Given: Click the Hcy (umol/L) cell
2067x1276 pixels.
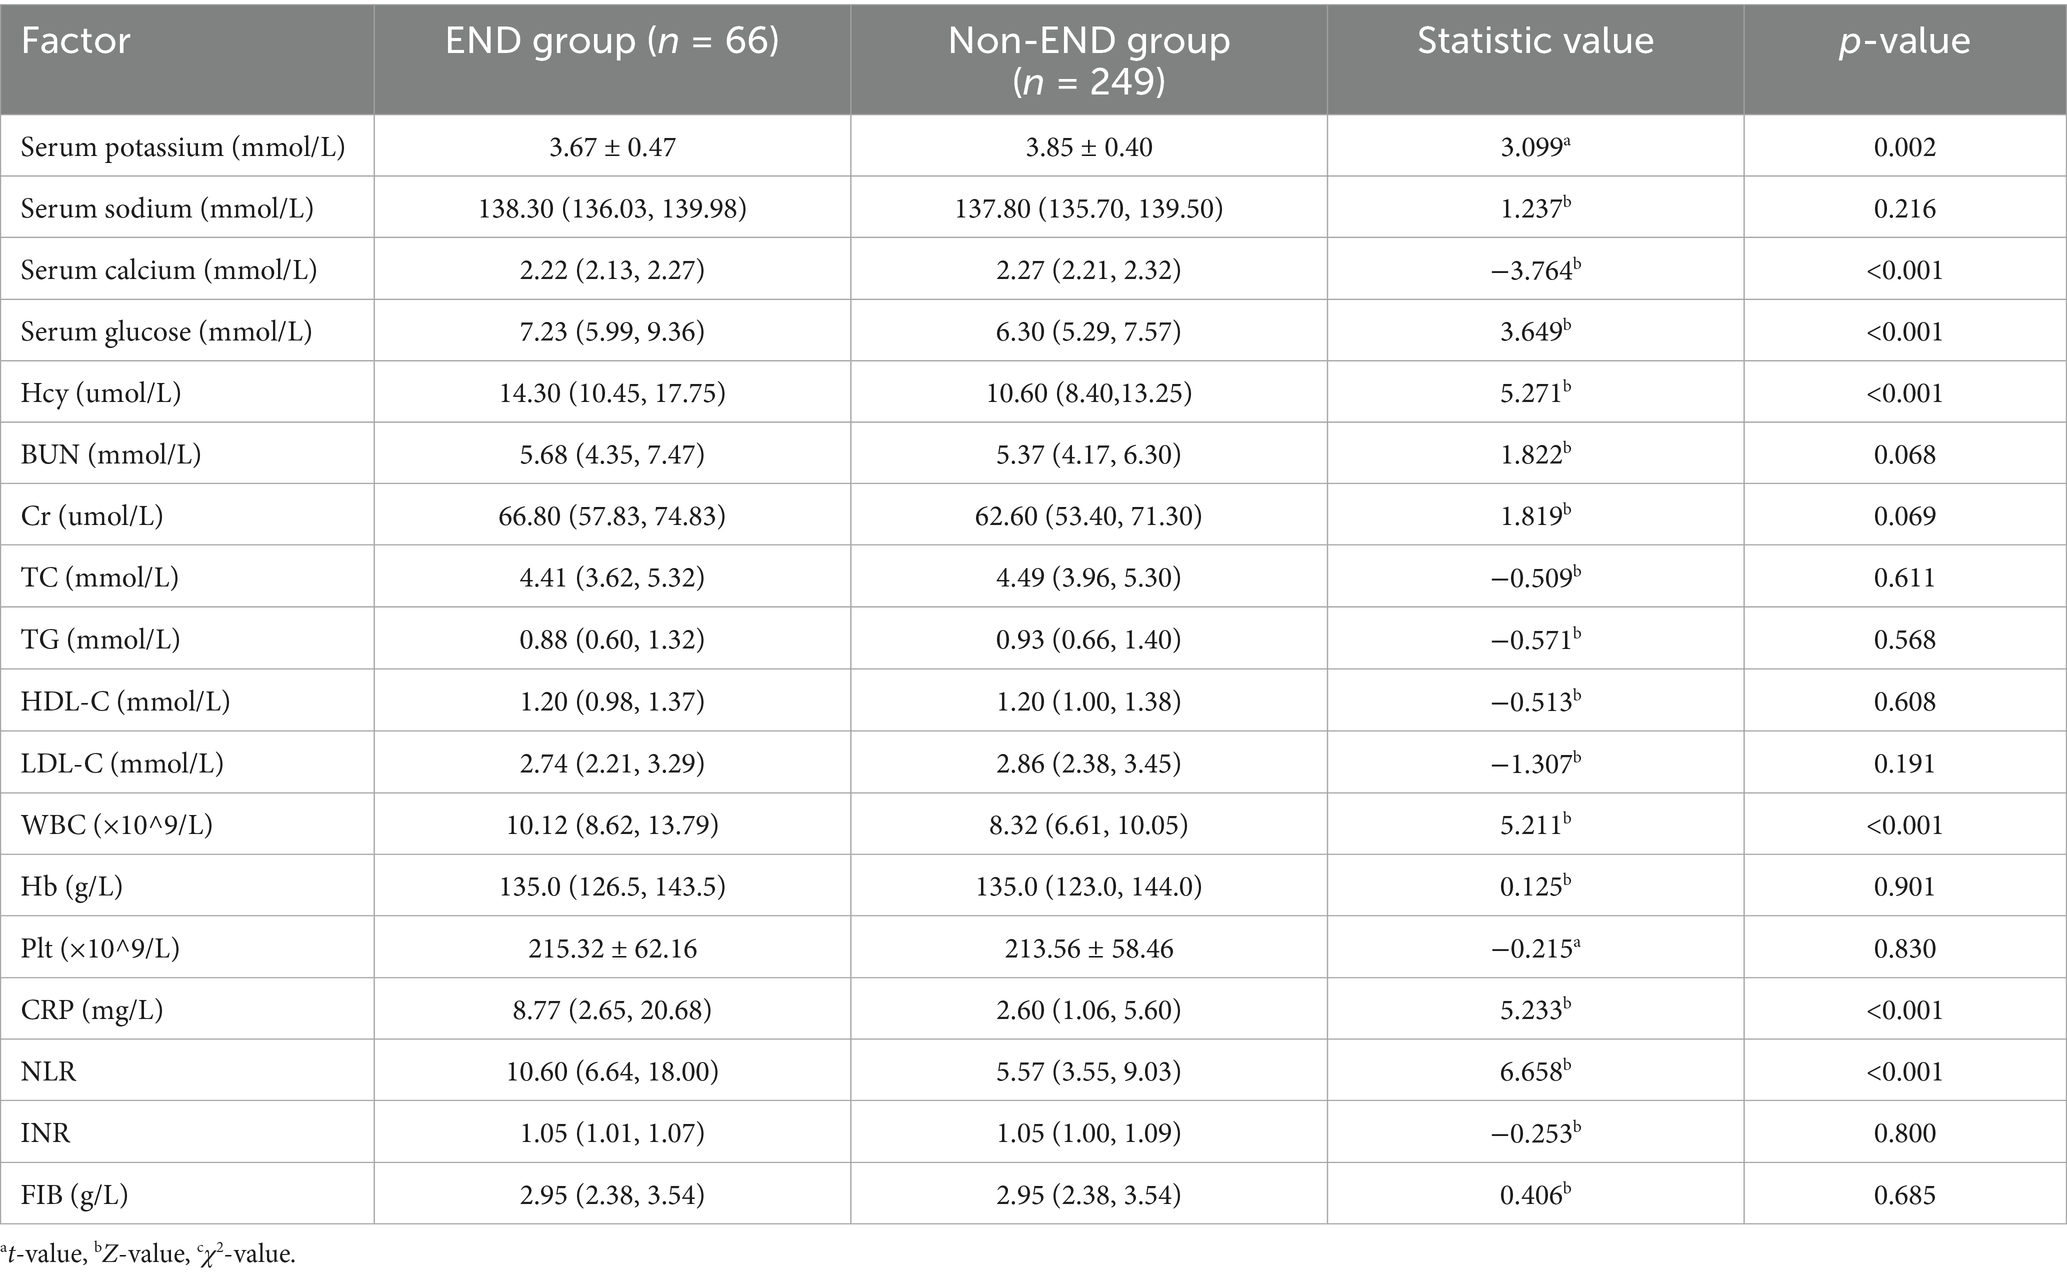Looking at the screenshot, I should (101, 394).
